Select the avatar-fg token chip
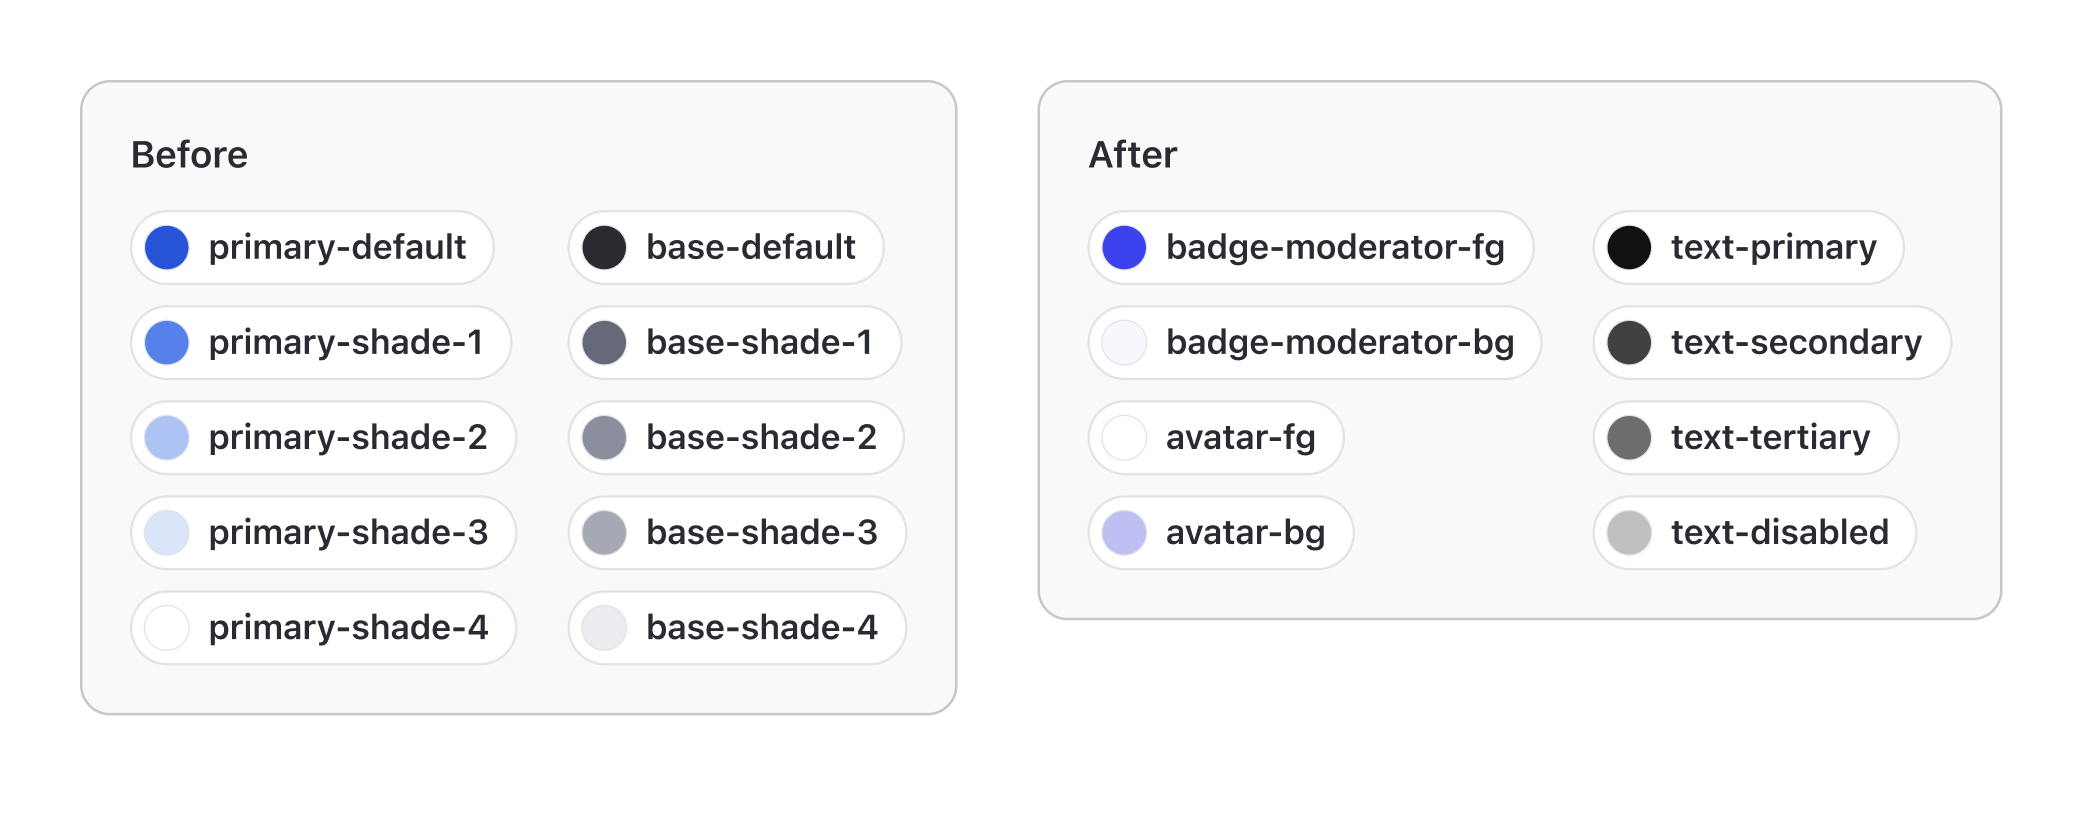The image size is (2083, 813). pos(1216,438)
